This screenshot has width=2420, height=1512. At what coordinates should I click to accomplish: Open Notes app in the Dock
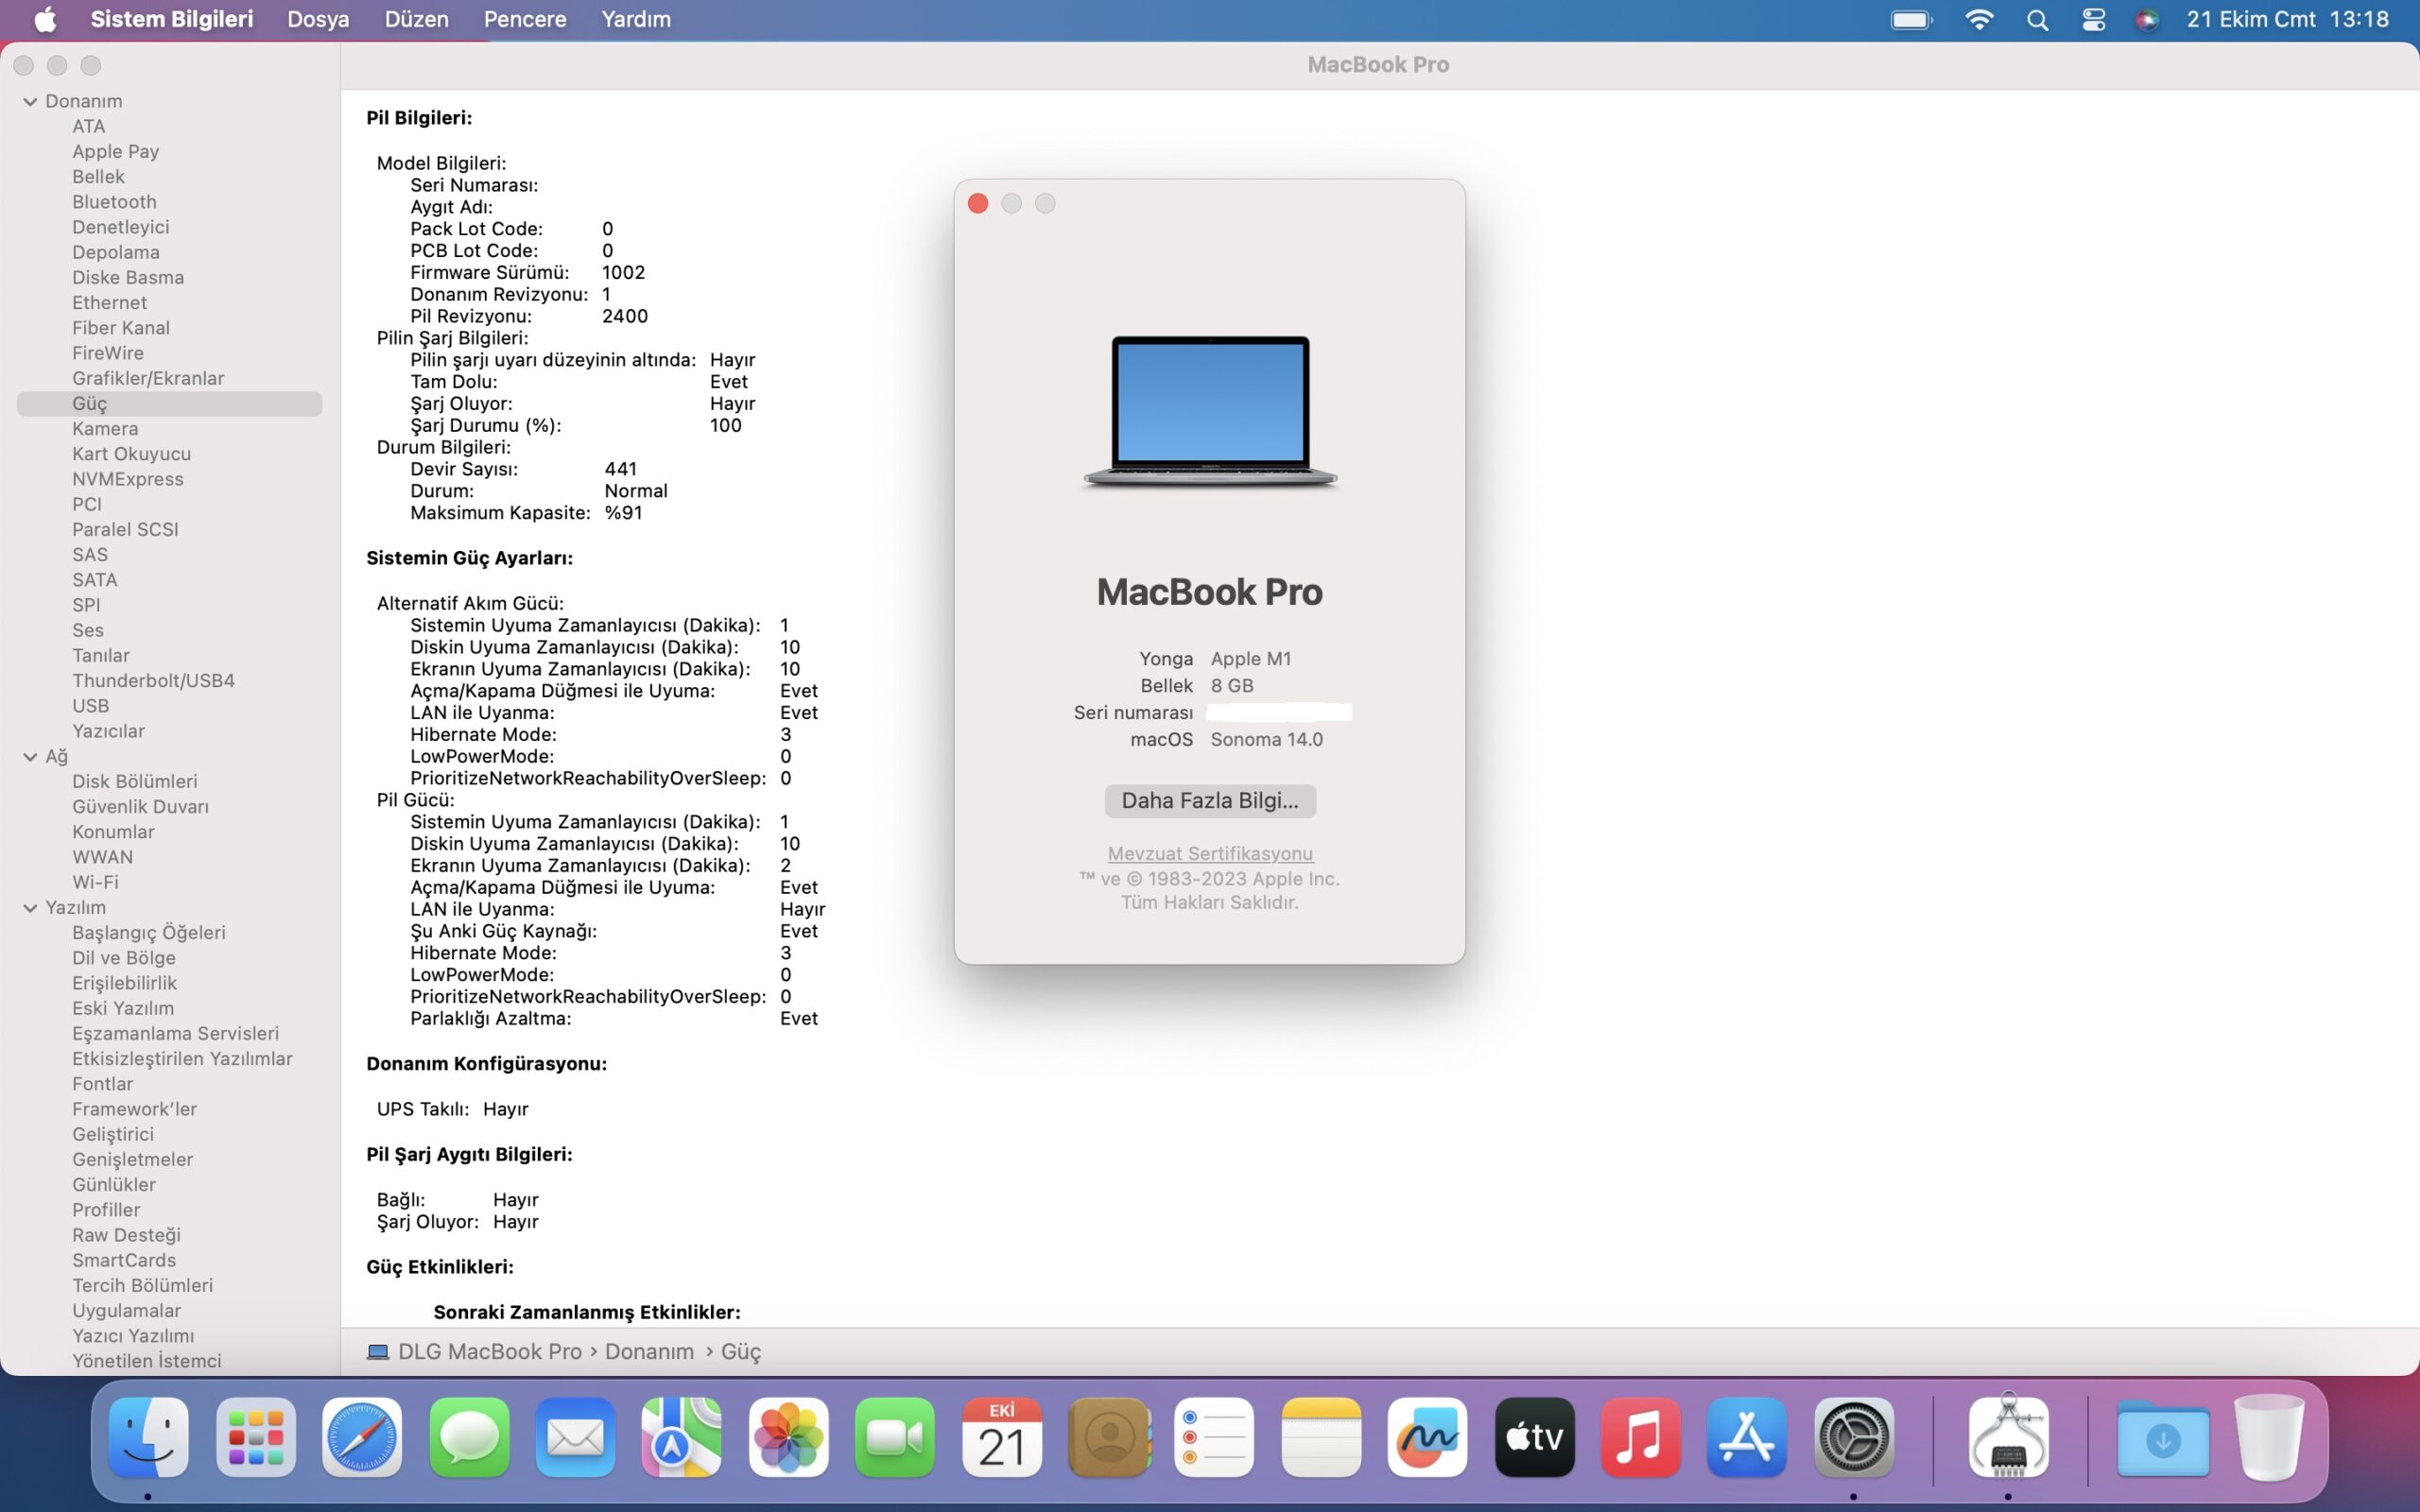(1322, 1438)
